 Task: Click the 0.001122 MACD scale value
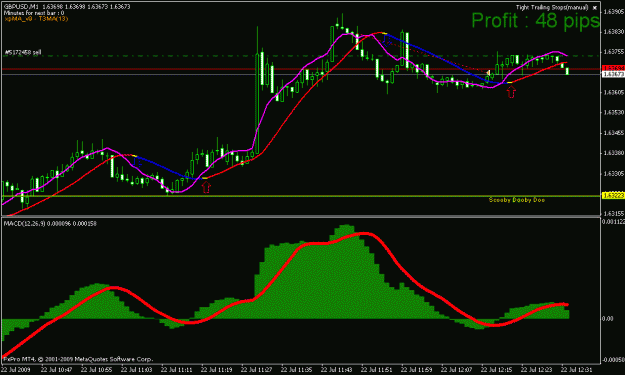click(613, 222)
